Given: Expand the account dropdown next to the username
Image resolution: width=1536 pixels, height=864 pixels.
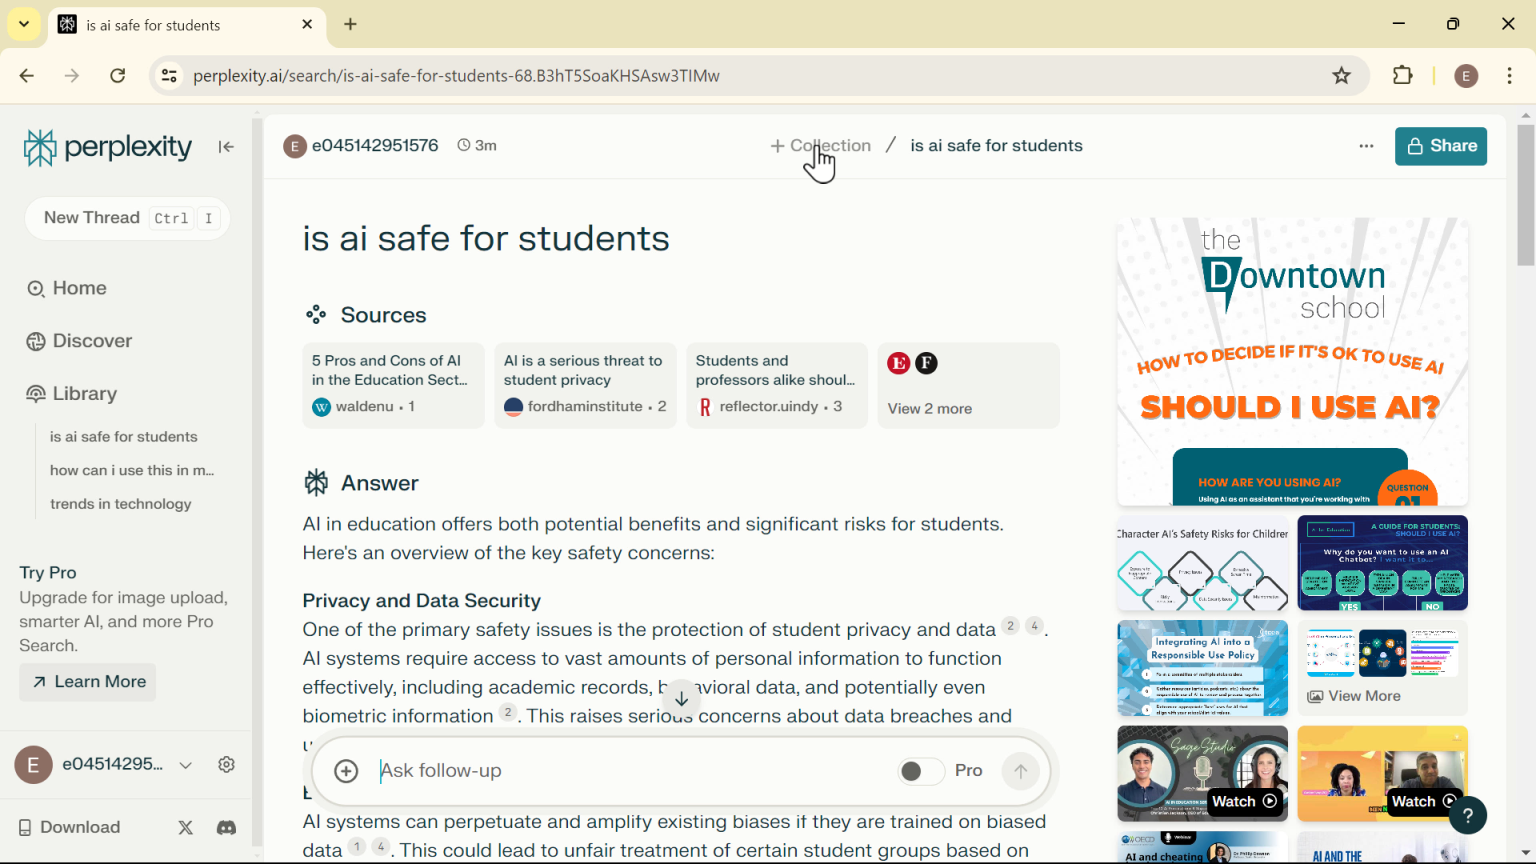Looking at the screenshot, I should click(186, 764).
